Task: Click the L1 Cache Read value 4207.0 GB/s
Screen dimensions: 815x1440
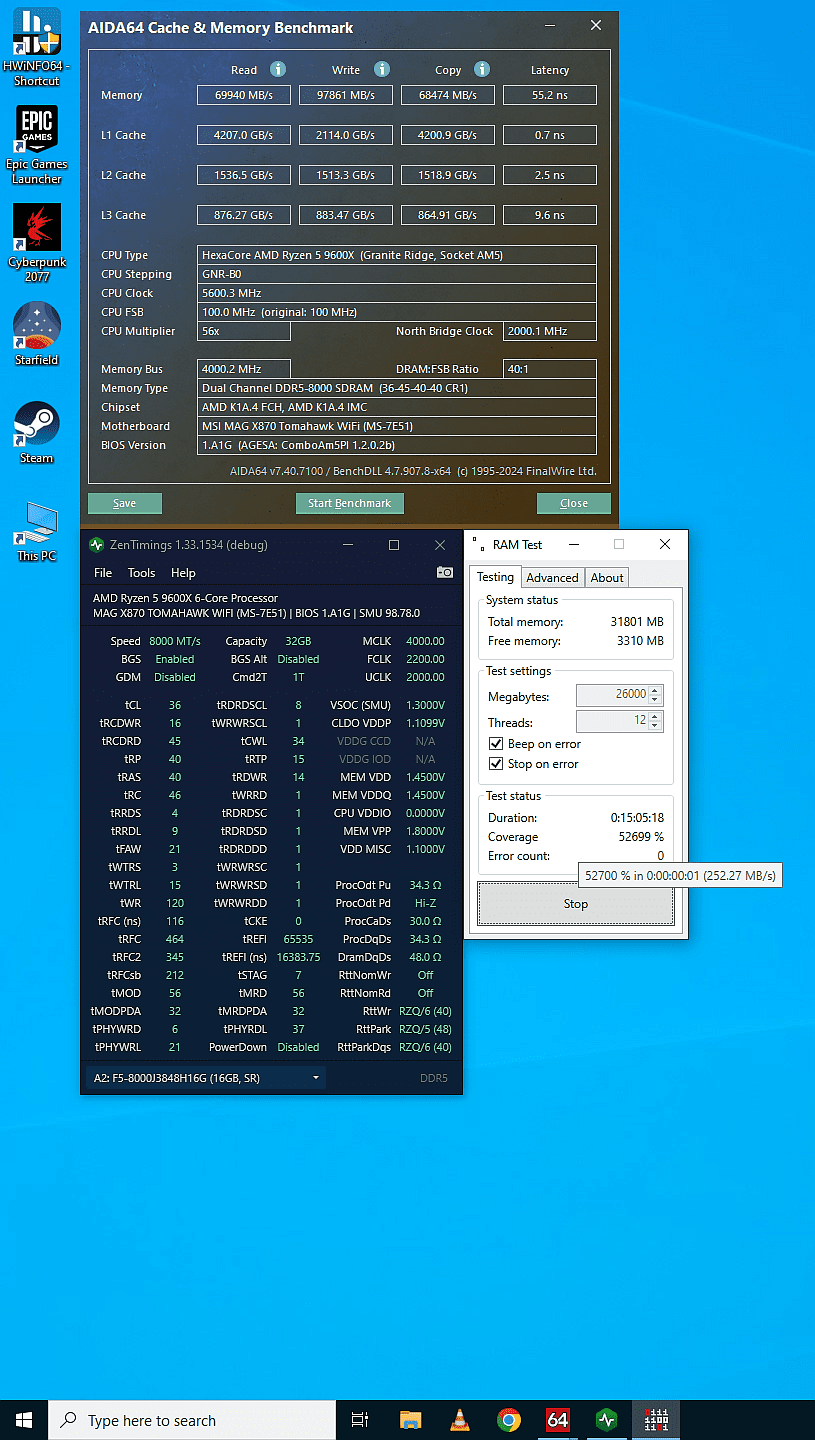Action: [244, 135]
